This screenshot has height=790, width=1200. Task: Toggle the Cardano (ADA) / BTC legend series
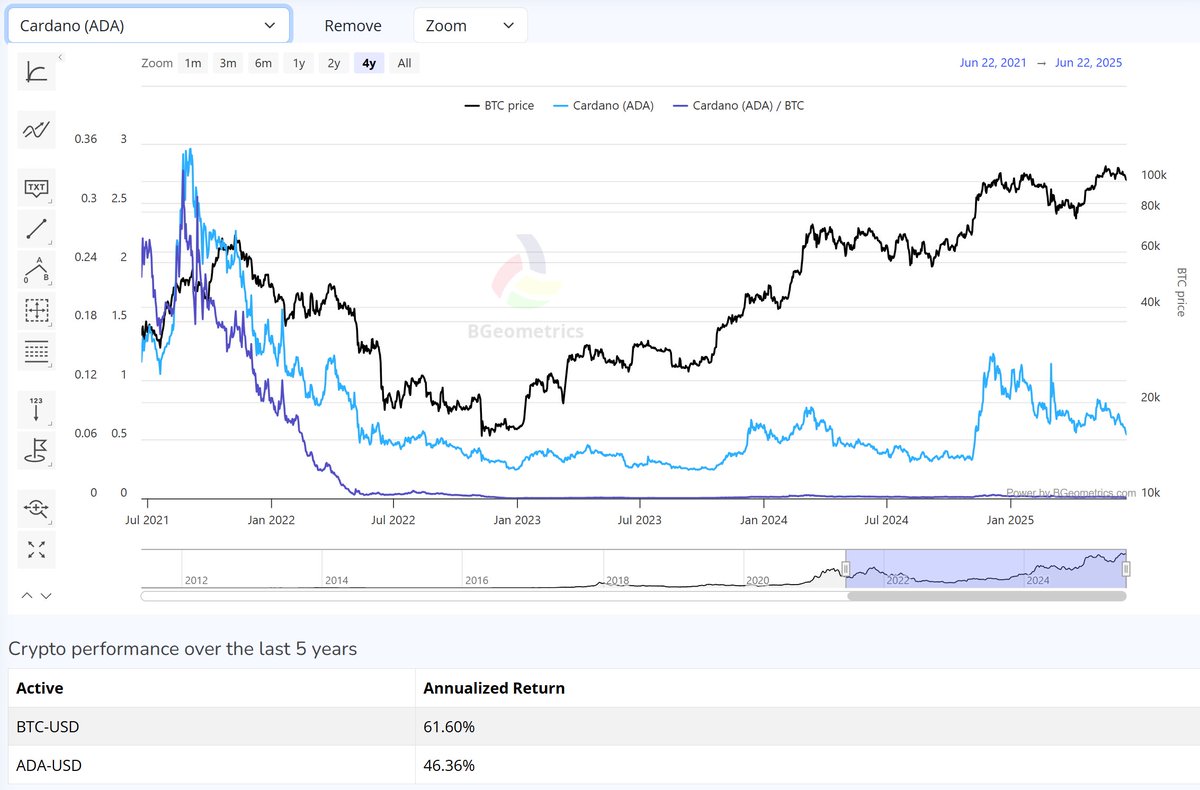[738, 105]
